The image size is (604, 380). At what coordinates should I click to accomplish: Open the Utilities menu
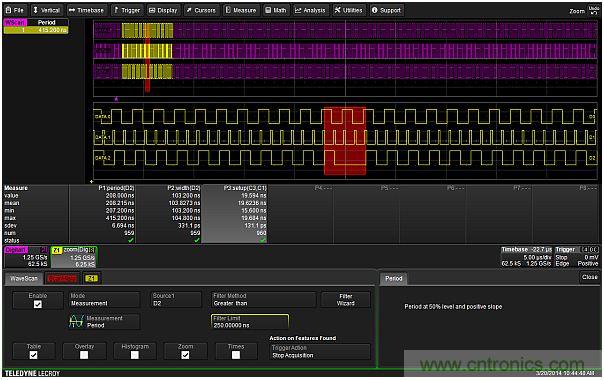coord(348,10)
